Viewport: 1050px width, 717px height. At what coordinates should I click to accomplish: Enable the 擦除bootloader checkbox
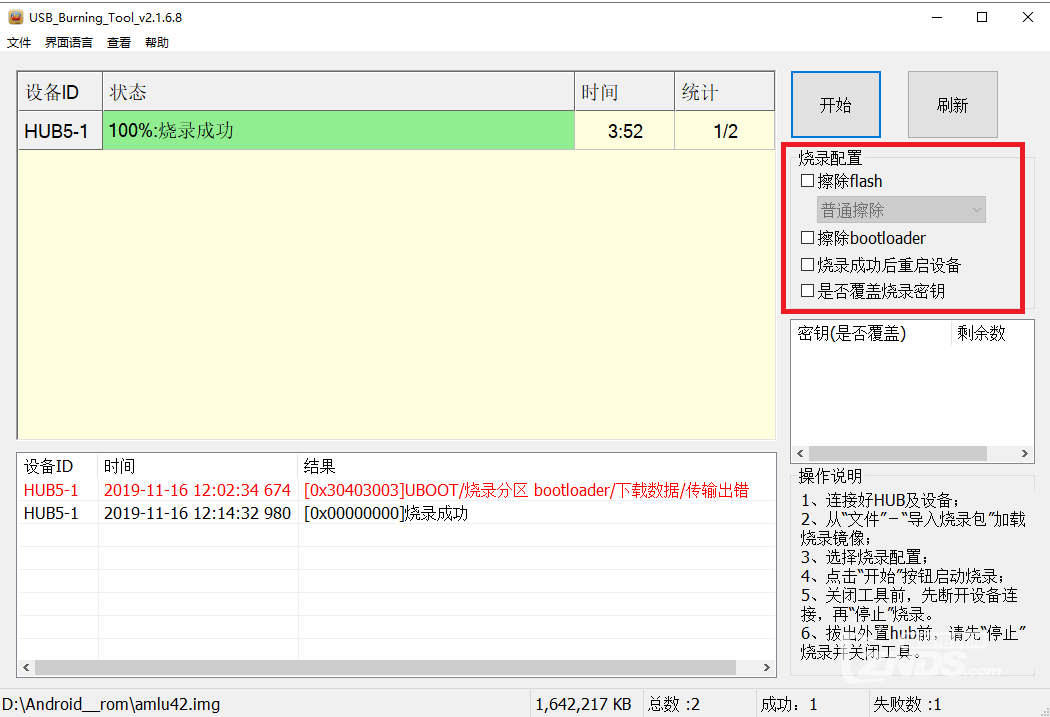[x=808, y=238]
